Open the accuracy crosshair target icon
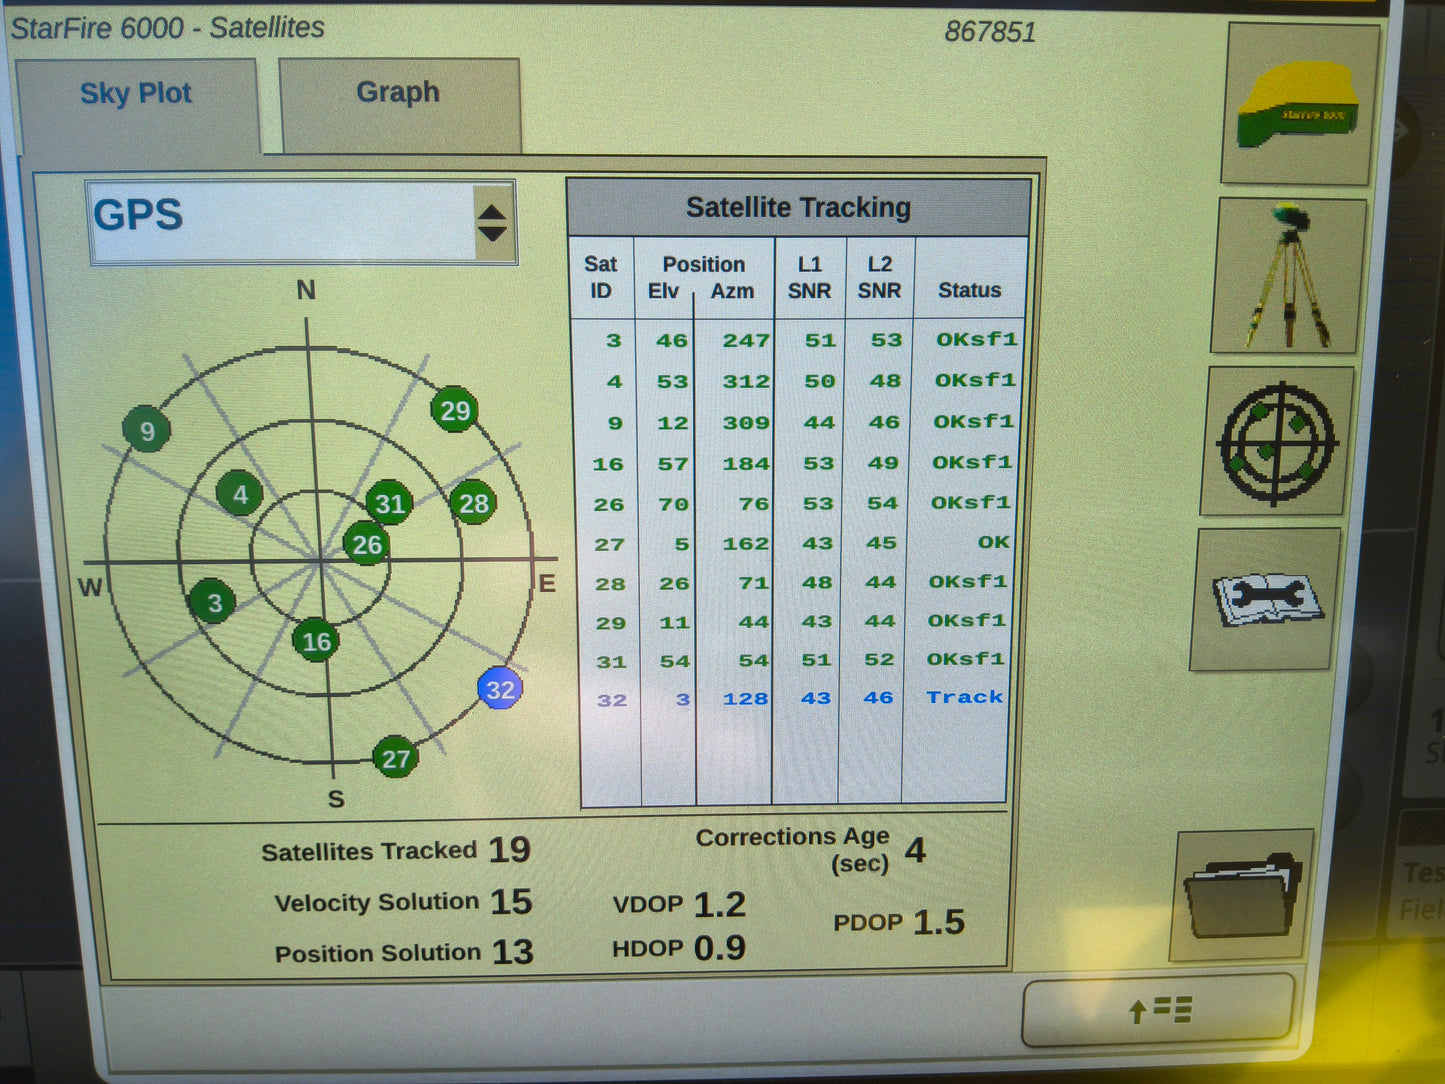 (1272, 443)
